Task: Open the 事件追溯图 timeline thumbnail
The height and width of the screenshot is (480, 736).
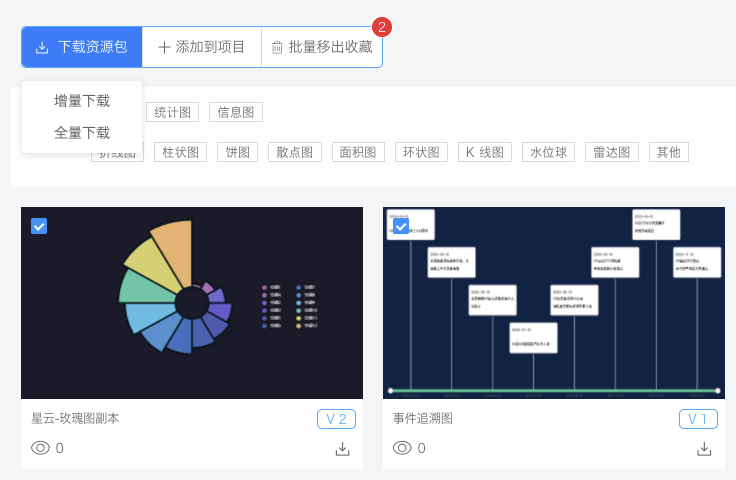Action: pyautogui.click(x=554, y=303)
